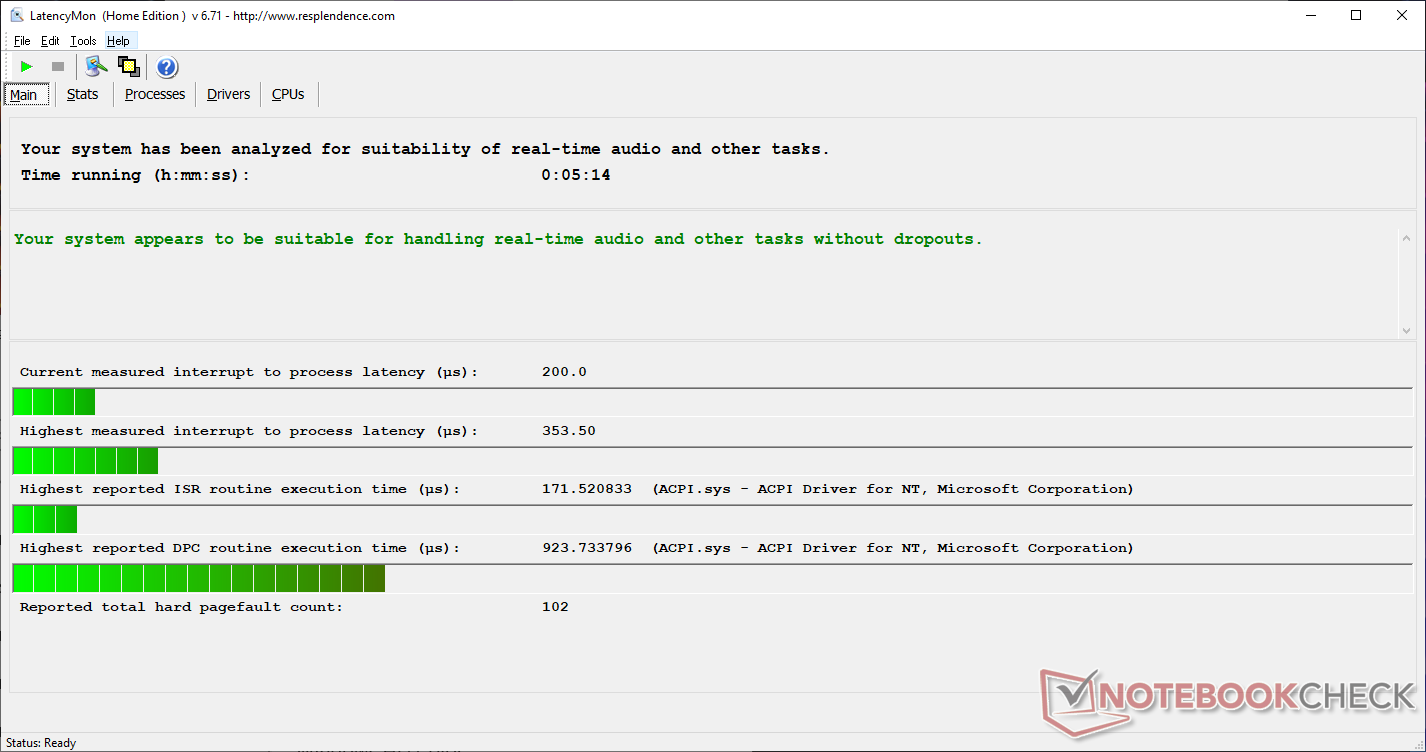Click the ISR time value 171.520833
Screen dimensions: 1426x752
586,489
